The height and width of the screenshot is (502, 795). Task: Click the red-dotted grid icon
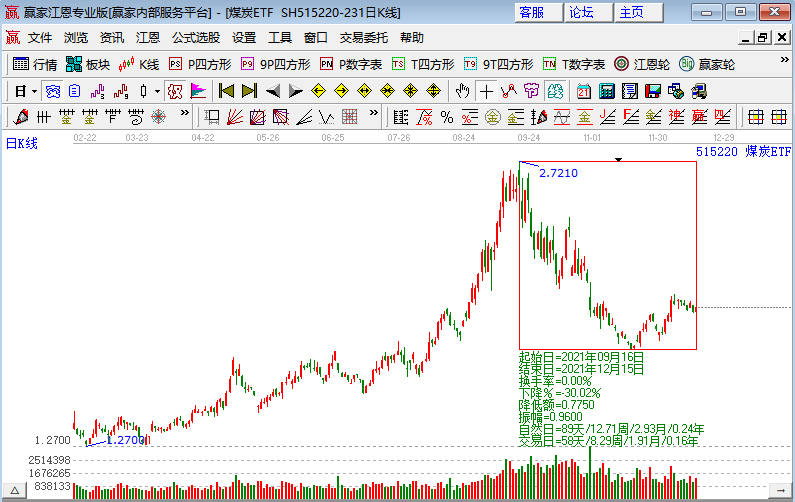350,118
